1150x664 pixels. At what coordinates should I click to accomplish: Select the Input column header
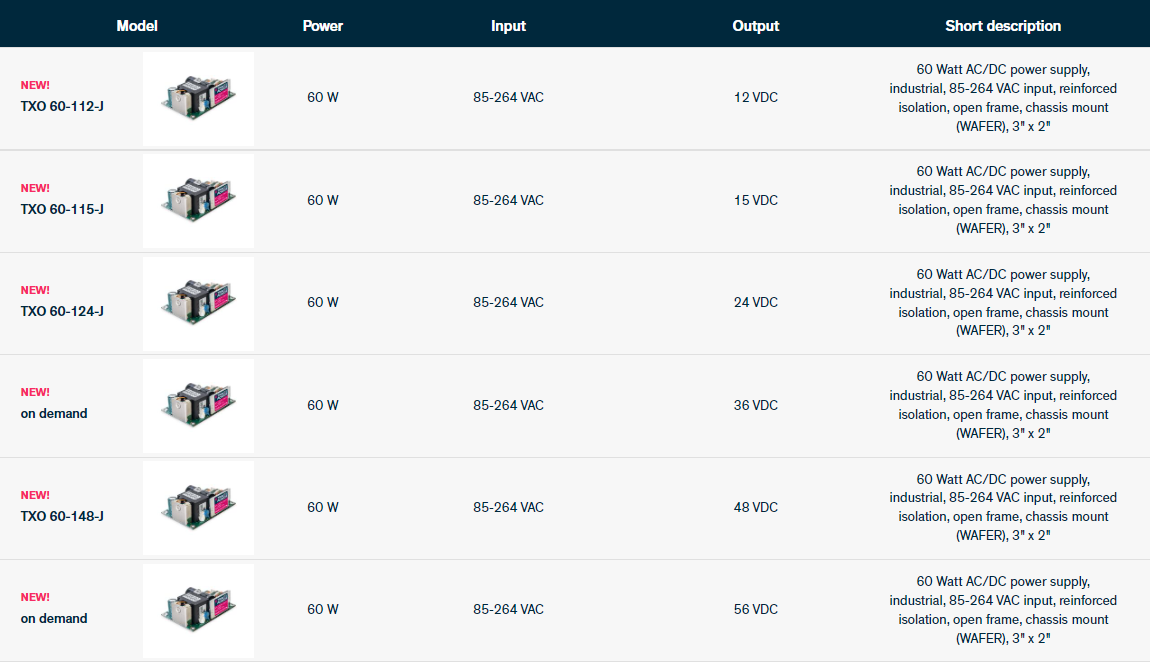[x=508, y=26]
